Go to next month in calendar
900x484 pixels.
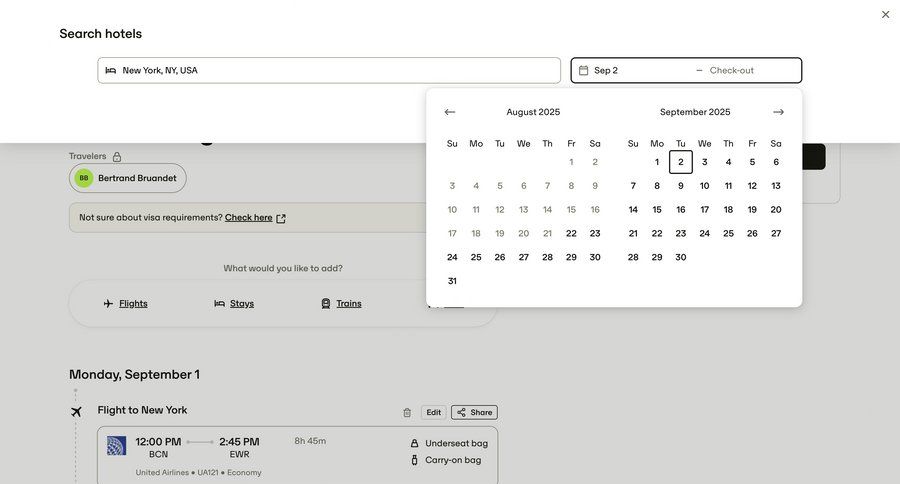pos(778,112)
